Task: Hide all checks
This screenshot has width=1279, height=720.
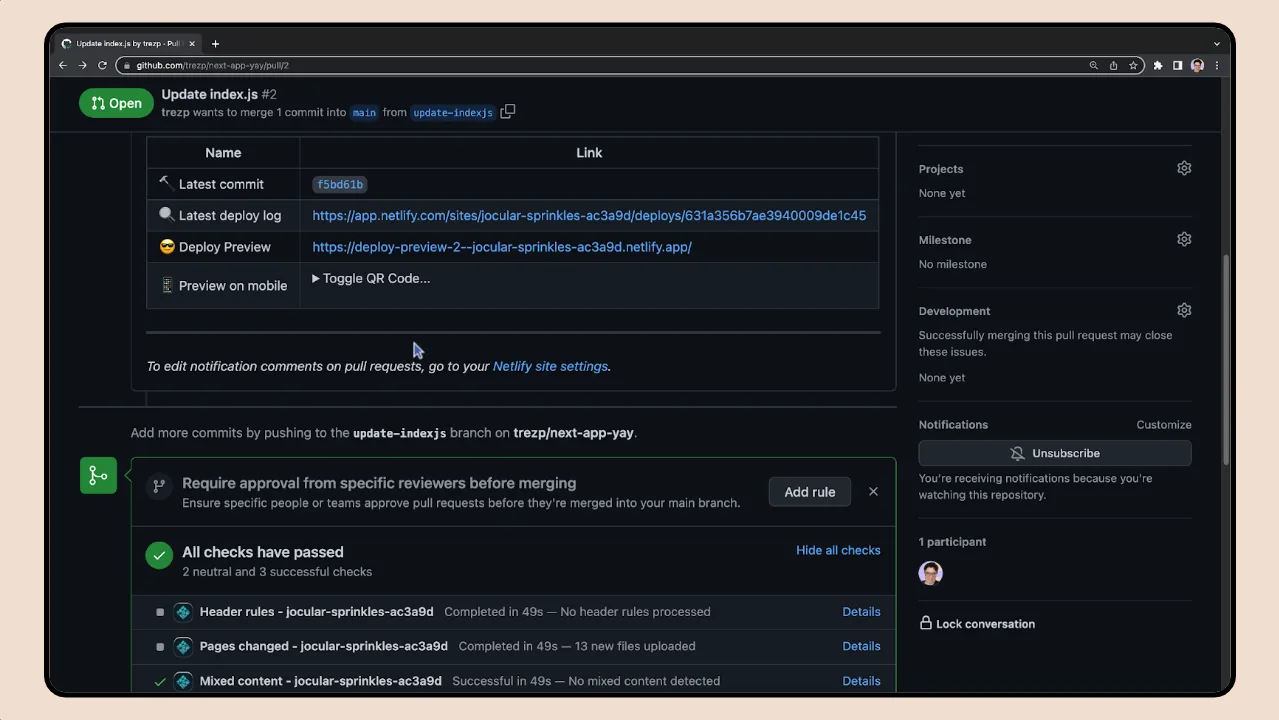Action: coord(838,550)
